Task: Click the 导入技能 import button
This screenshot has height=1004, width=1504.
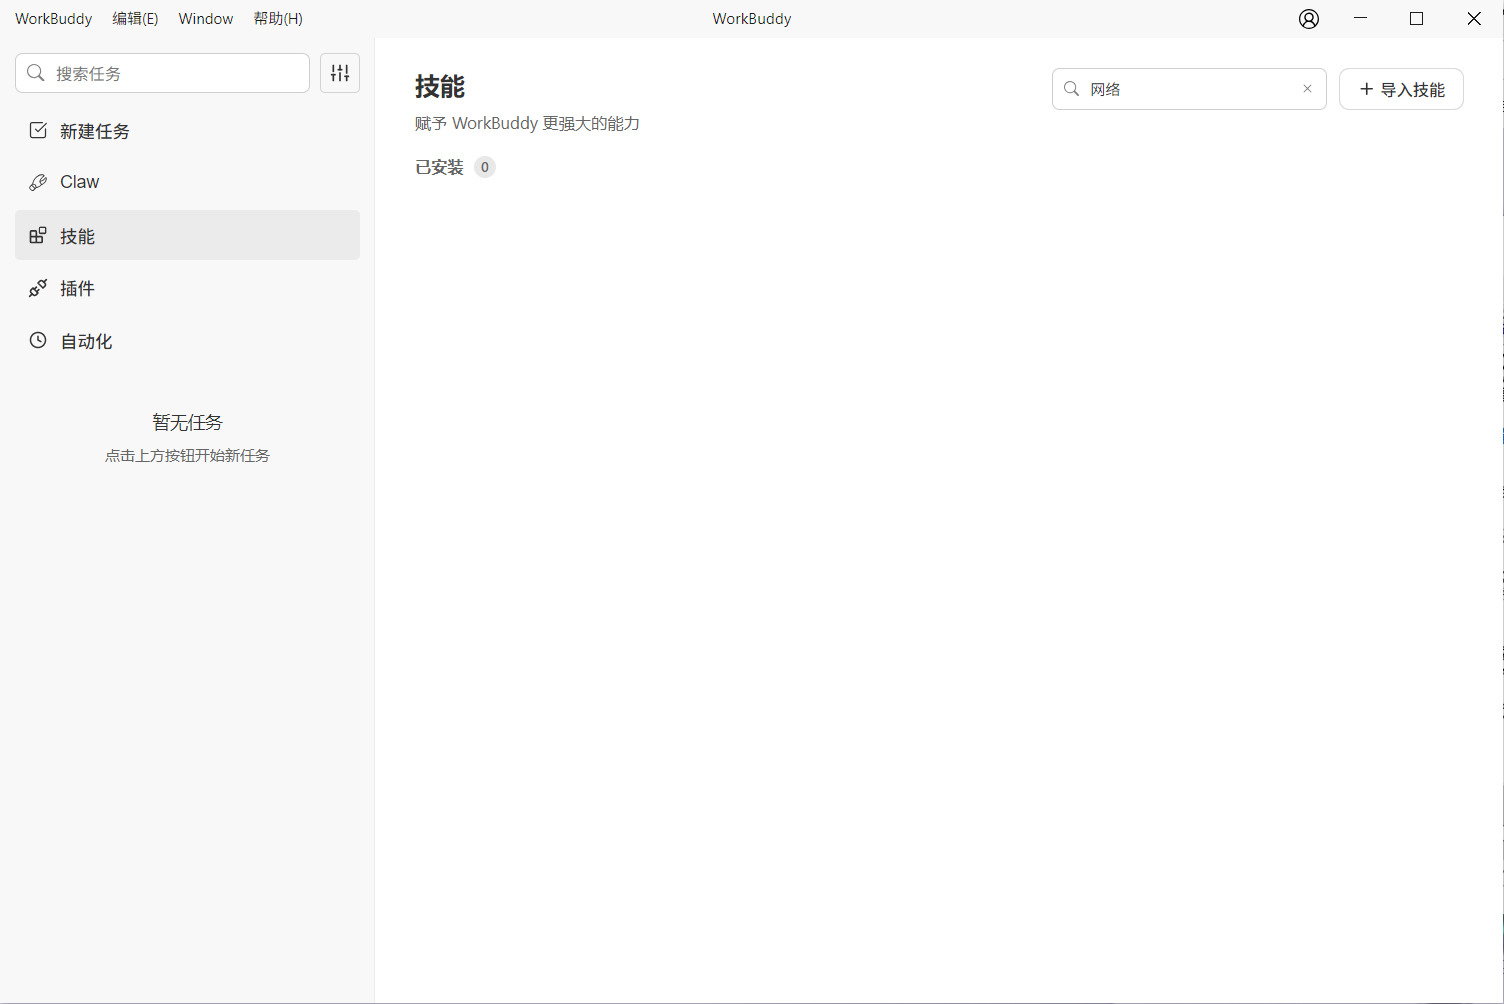Action: pos(1401,89)
